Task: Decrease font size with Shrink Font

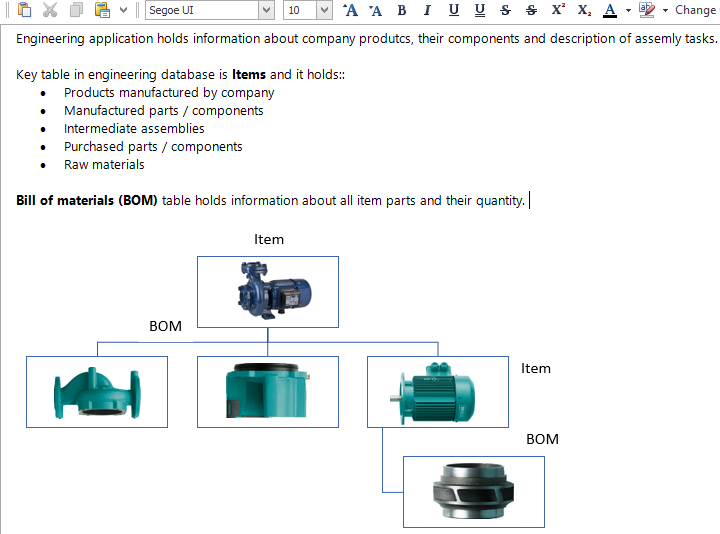Action: tap(375, 10)
